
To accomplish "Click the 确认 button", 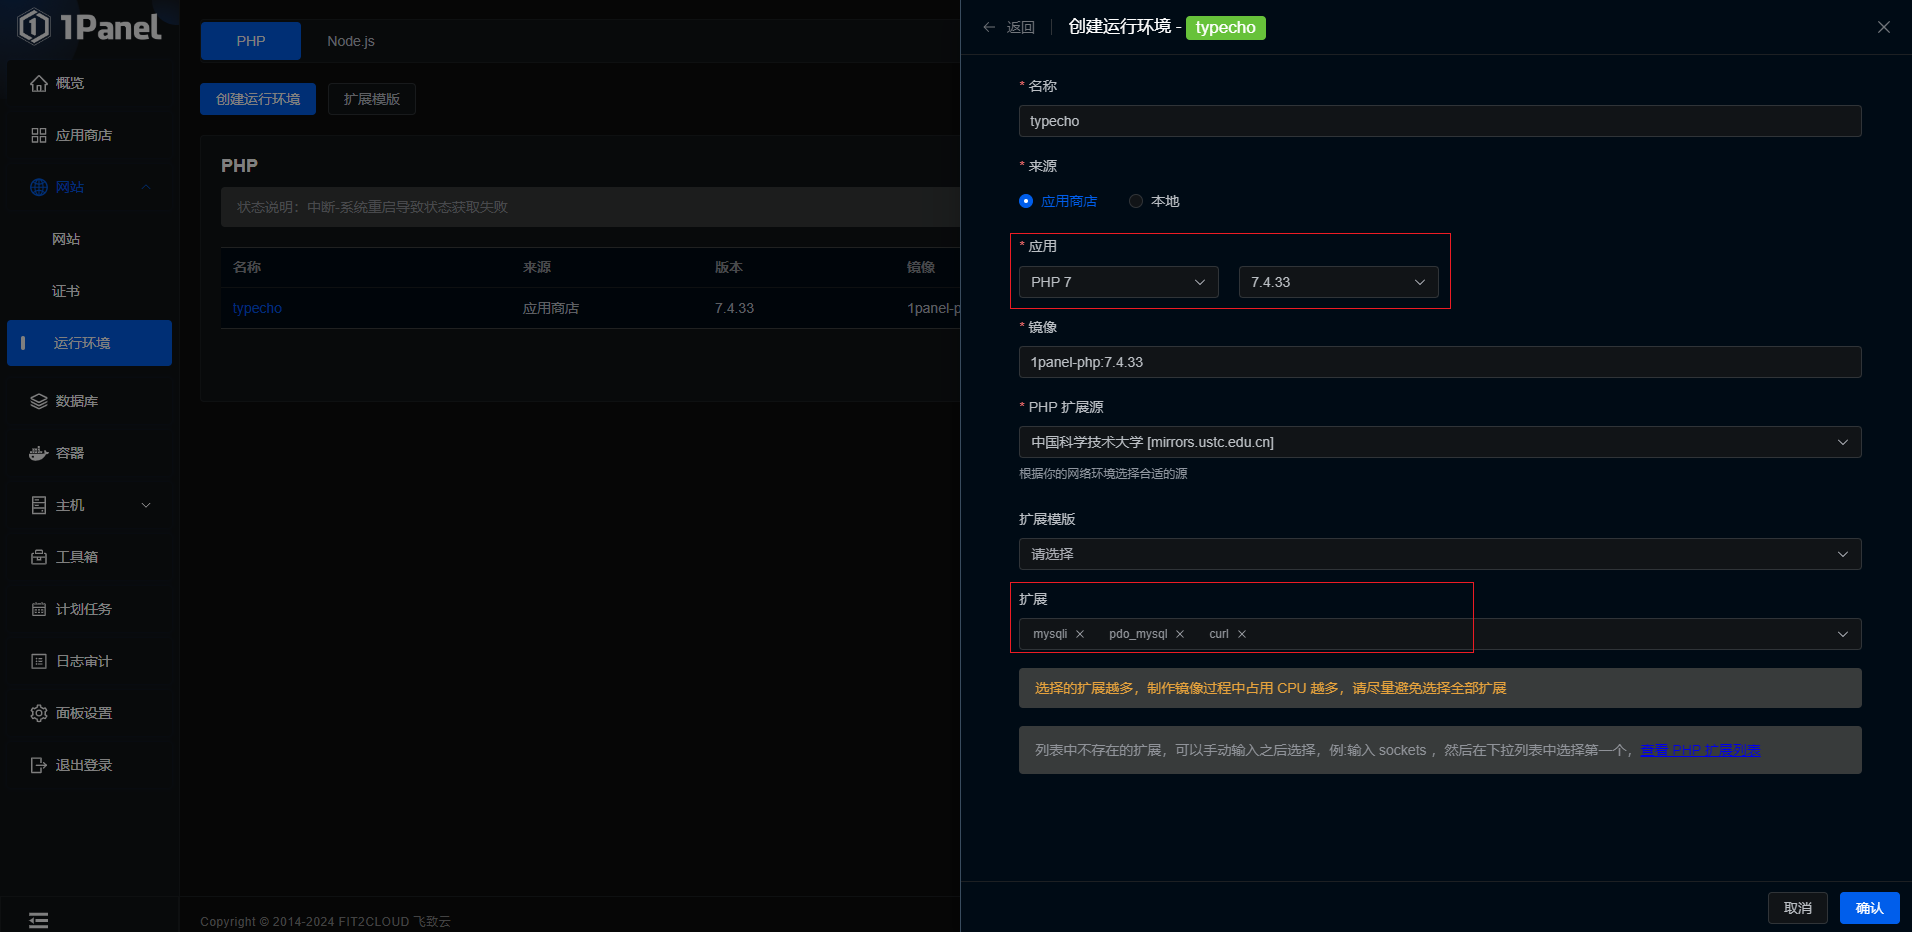I will 1870,908.
